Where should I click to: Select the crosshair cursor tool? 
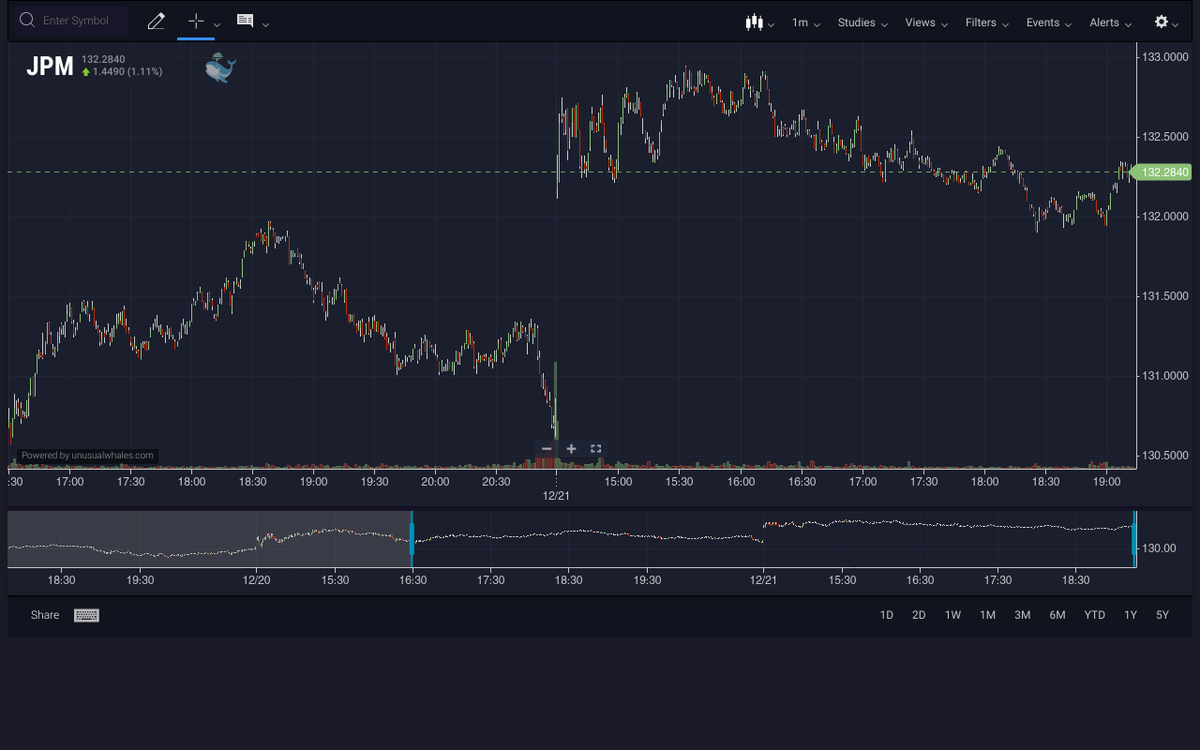click(196, 21)
